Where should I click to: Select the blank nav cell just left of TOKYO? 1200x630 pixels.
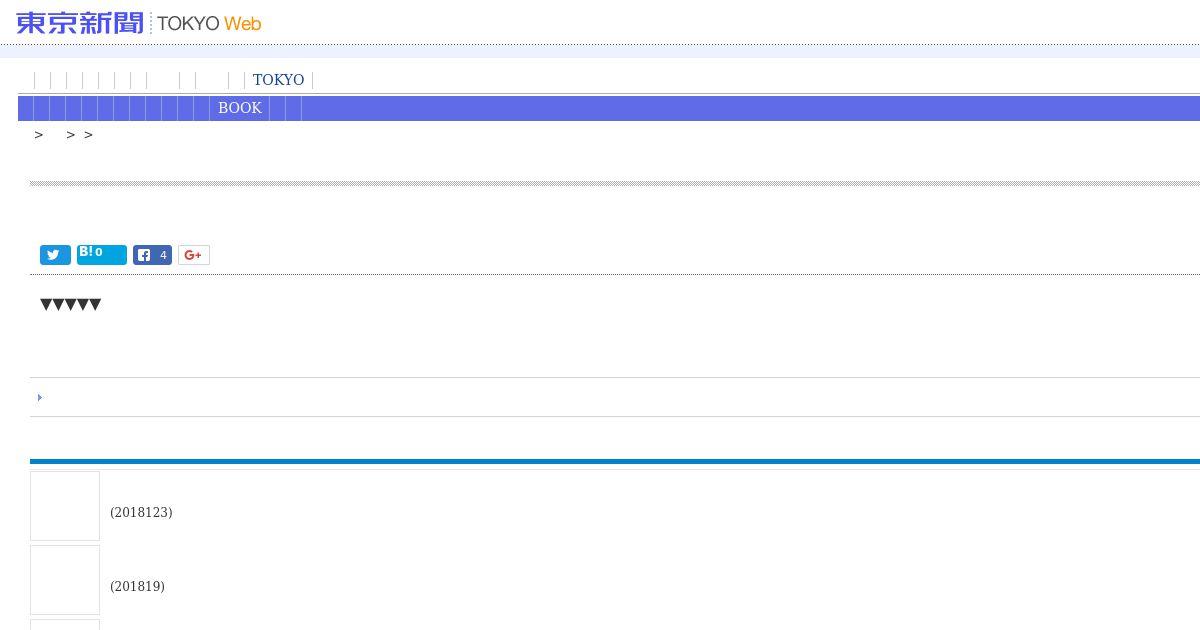point(237,80)
